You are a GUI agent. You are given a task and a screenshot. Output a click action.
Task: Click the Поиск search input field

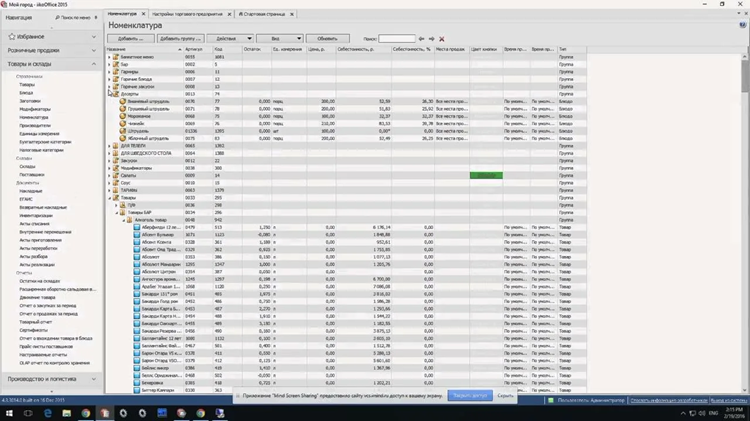396,38
